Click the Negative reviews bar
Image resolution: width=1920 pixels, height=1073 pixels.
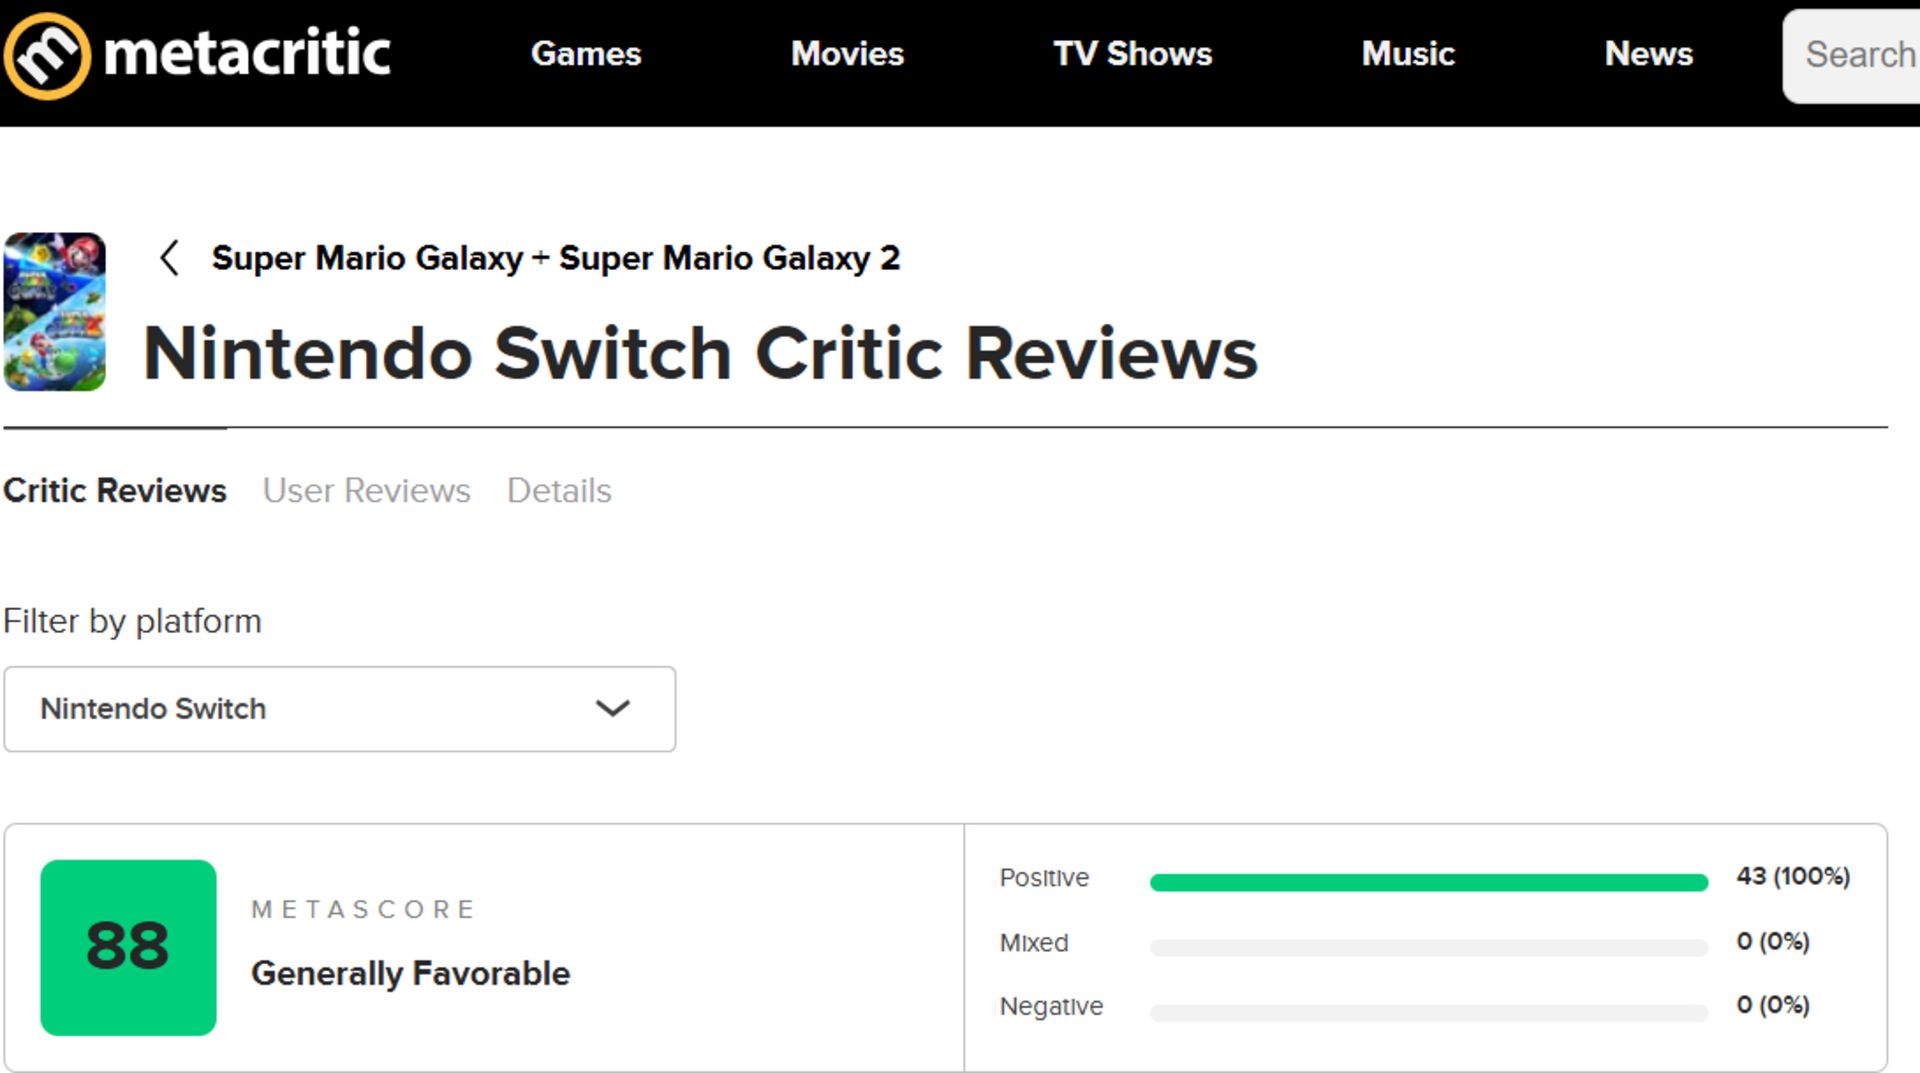(1428, 1012)
